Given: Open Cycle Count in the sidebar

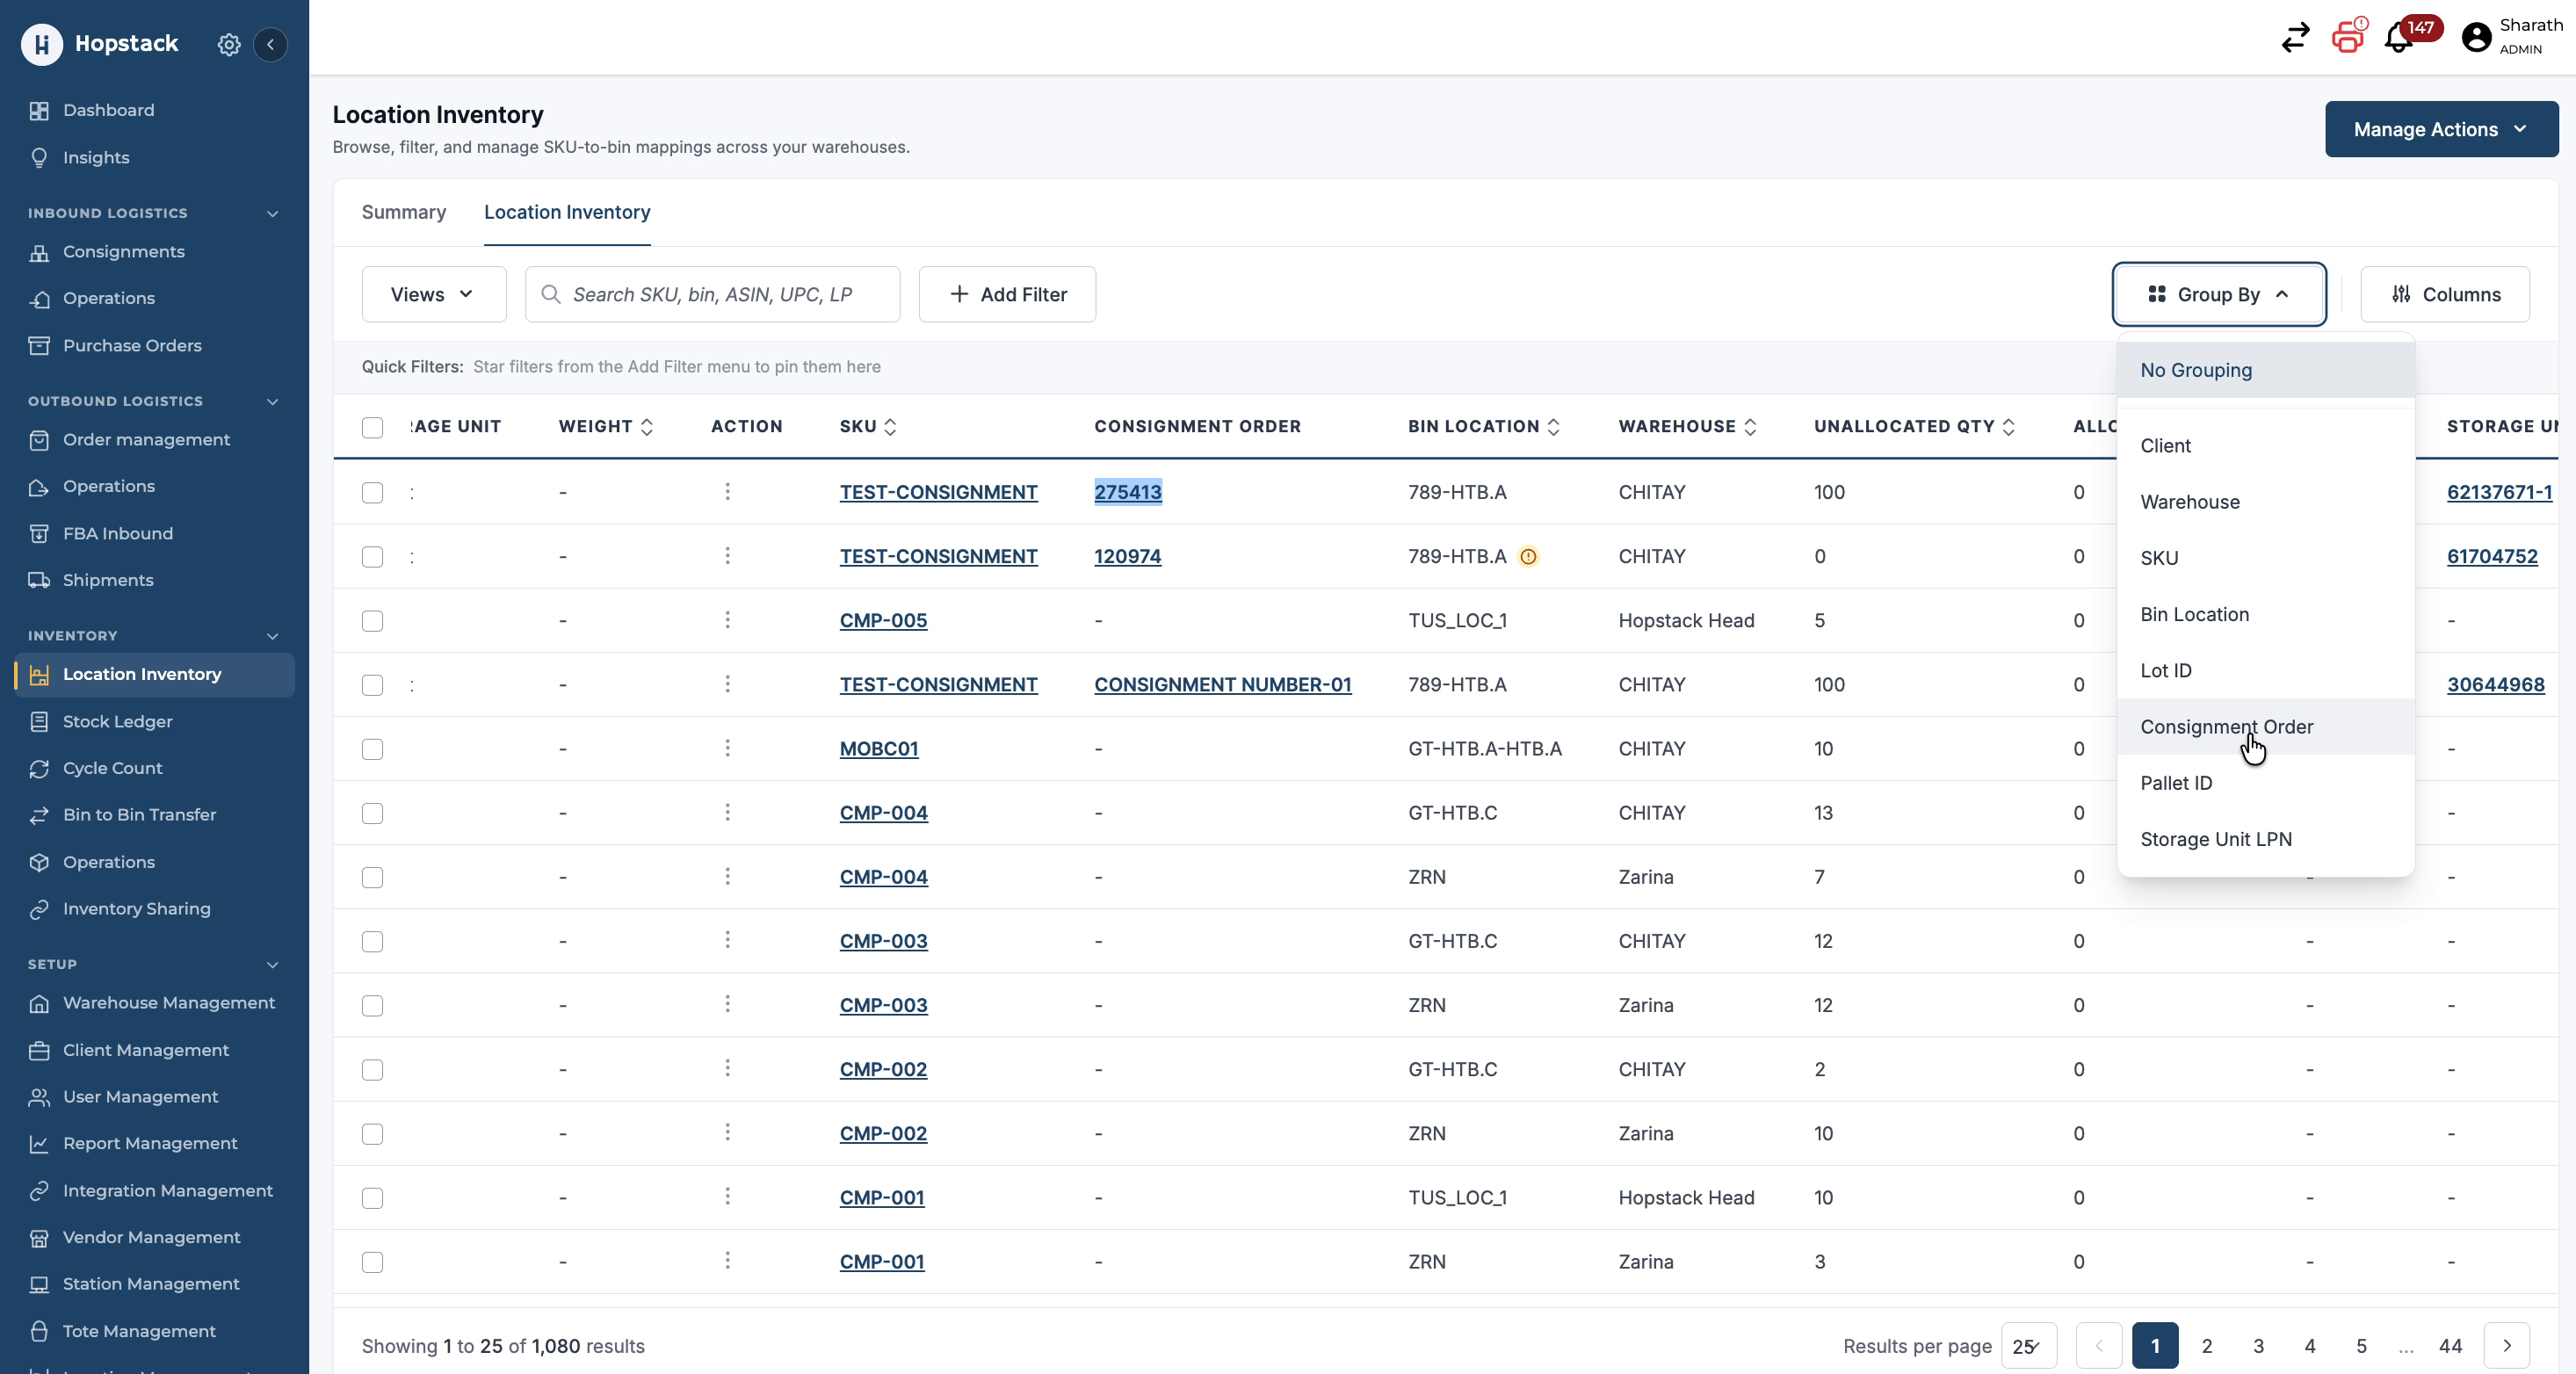Looking at the screenshot, I should point(112,767).
